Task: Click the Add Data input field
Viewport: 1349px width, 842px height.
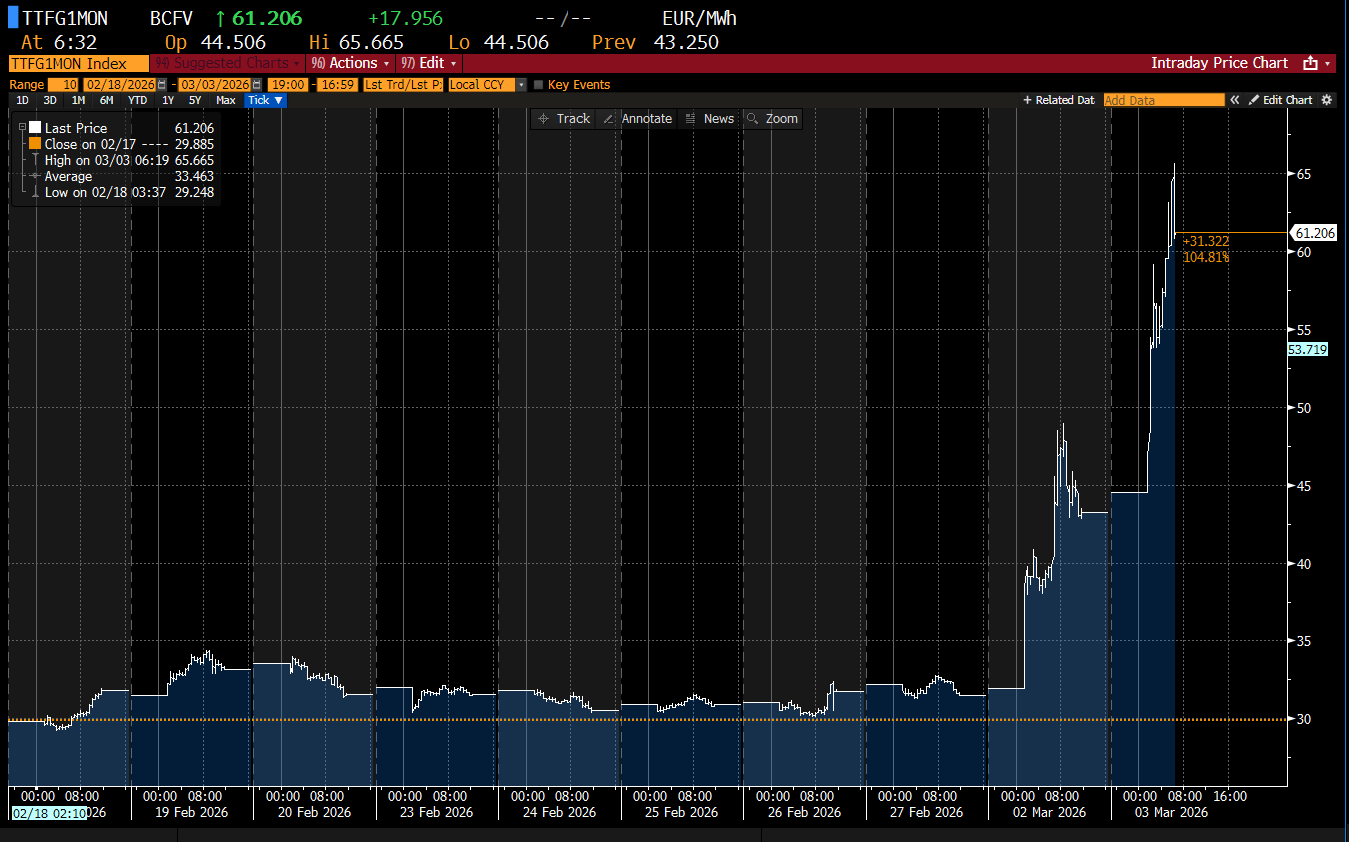Action: pyautogui.click(x=1164, y=100)
